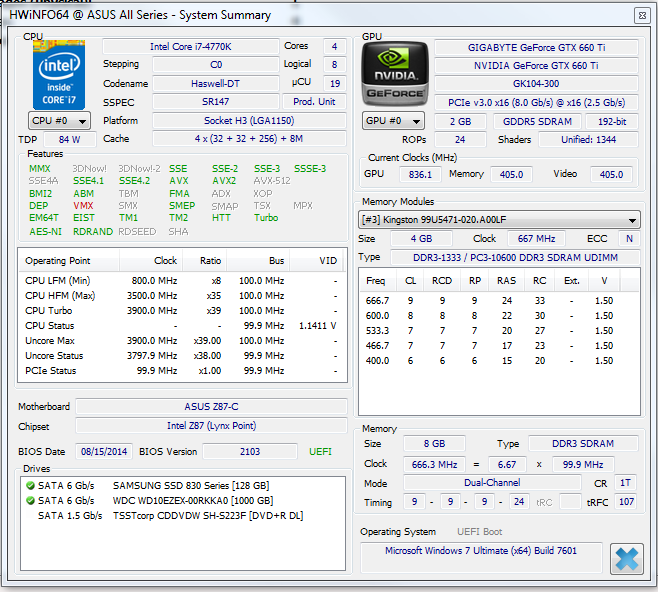This screenshot has width=658, height=592.
Task: Select the CPU LFM (Min) row
Action: (182, 281)
